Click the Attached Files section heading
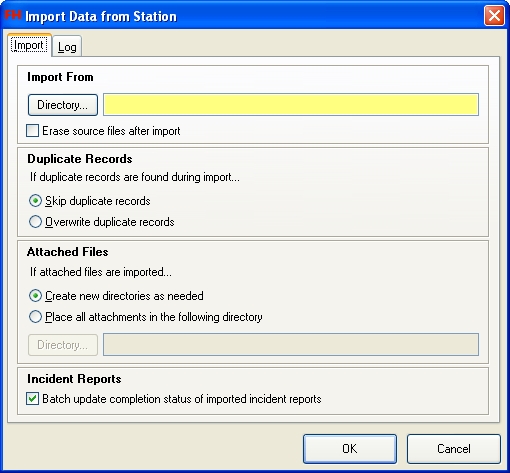Image resolution: width=510 pixels, height=473 pixels. pos(68,252)
